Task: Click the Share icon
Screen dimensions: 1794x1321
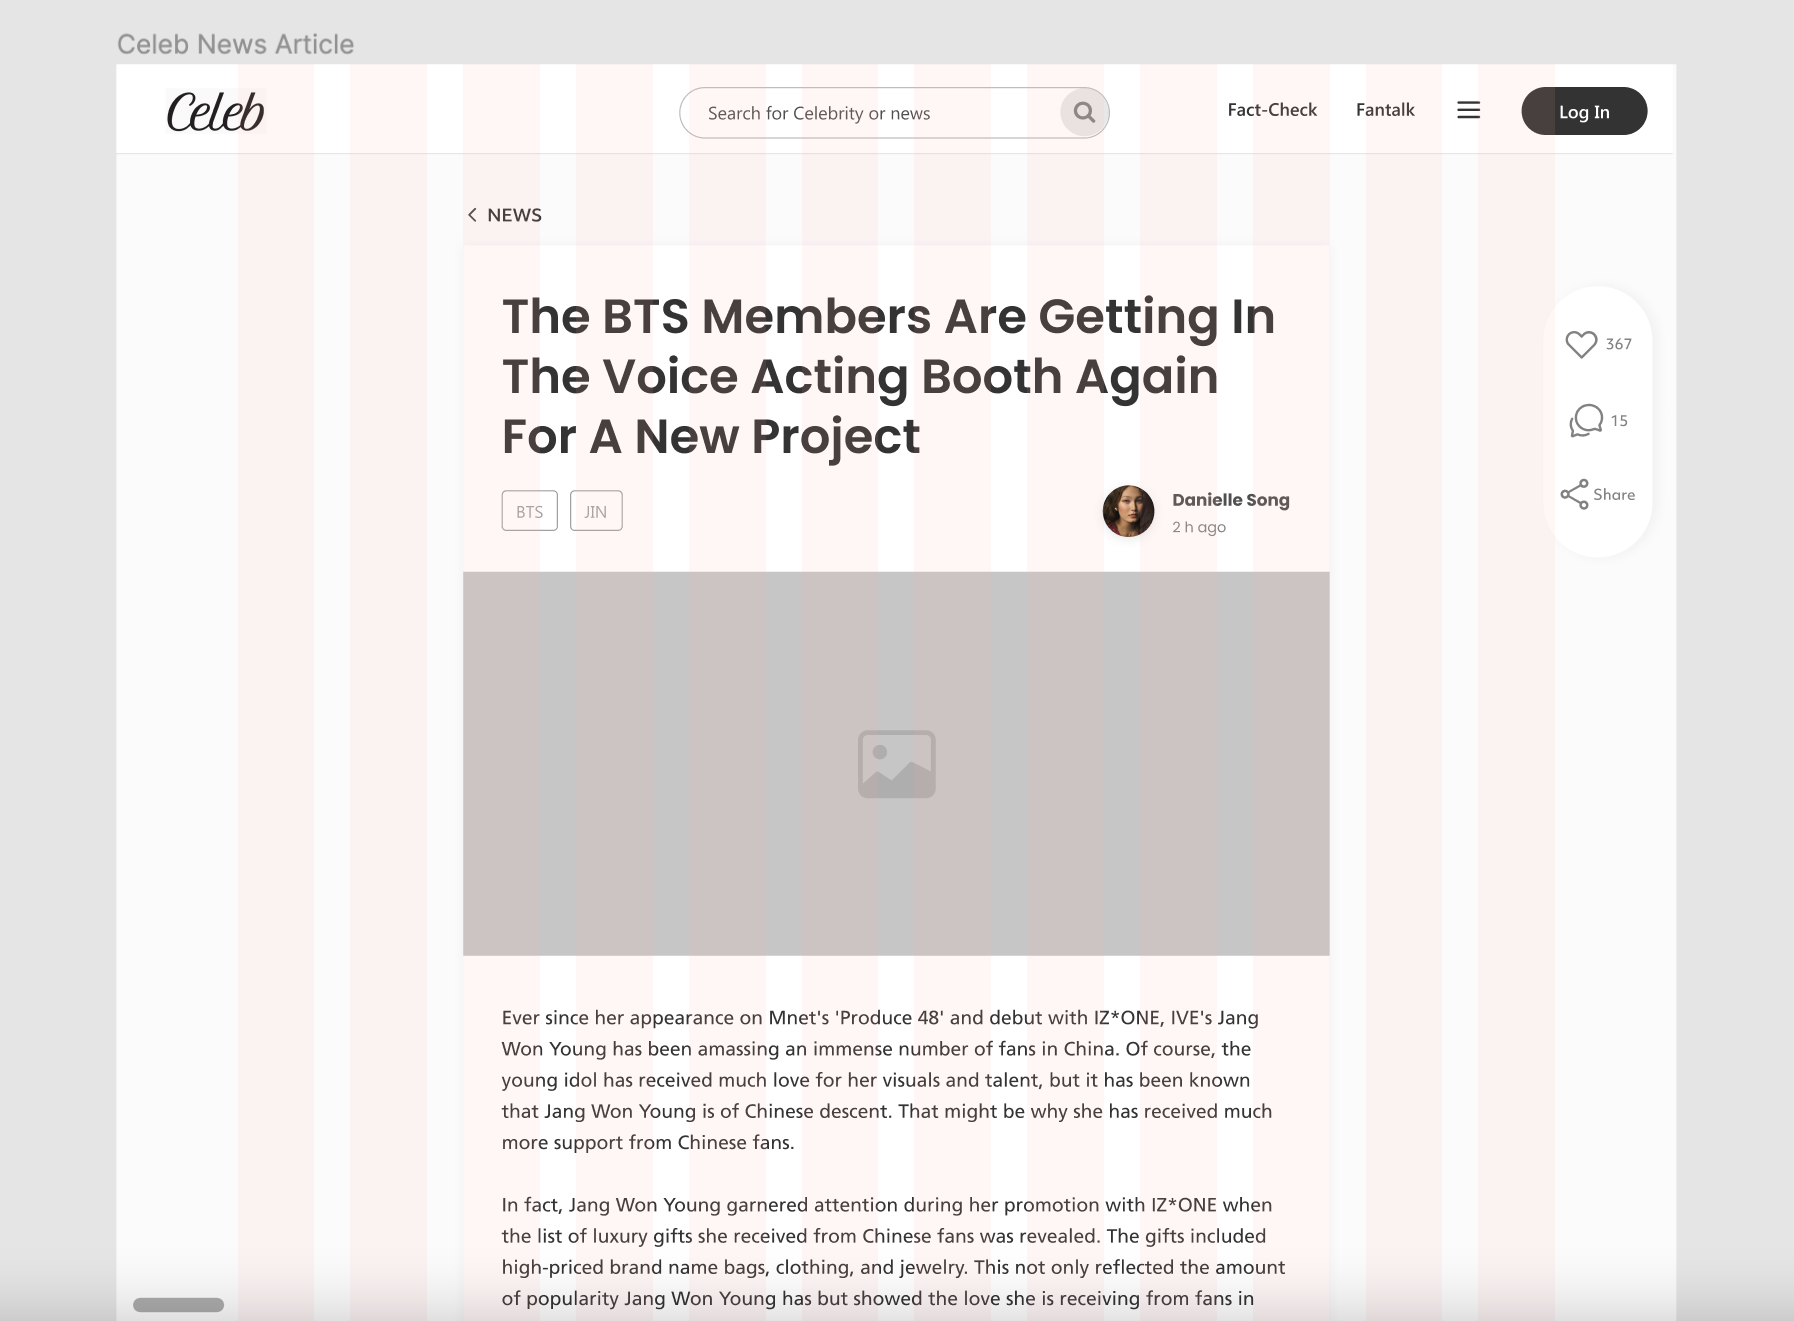Action: tap(1574, 494)
